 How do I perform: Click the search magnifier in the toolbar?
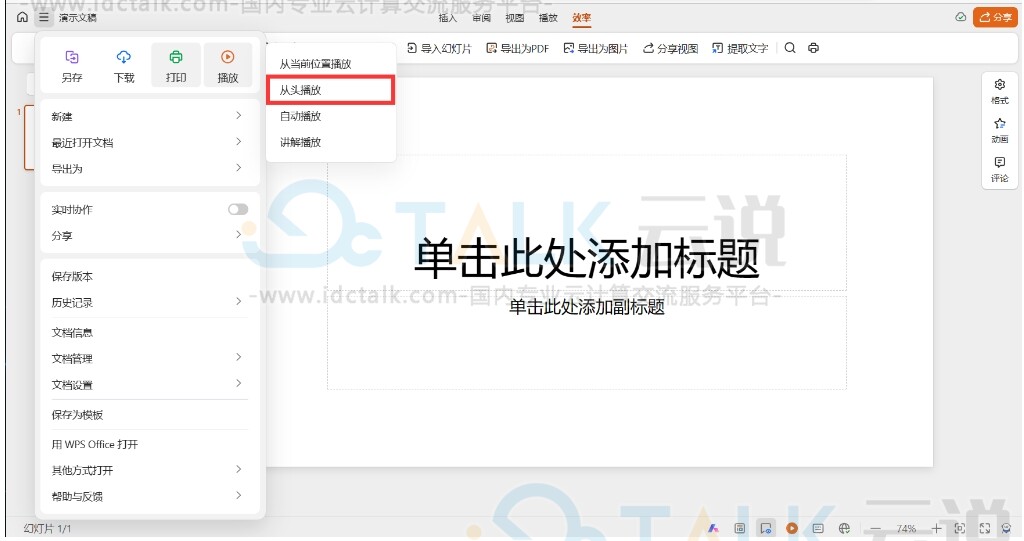790,48
